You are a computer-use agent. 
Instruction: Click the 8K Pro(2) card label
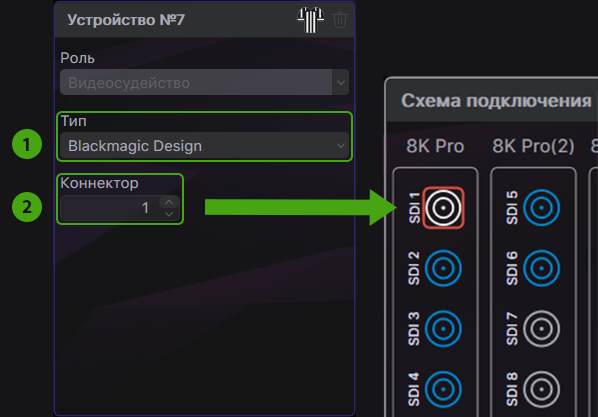(x=533, y=146)
